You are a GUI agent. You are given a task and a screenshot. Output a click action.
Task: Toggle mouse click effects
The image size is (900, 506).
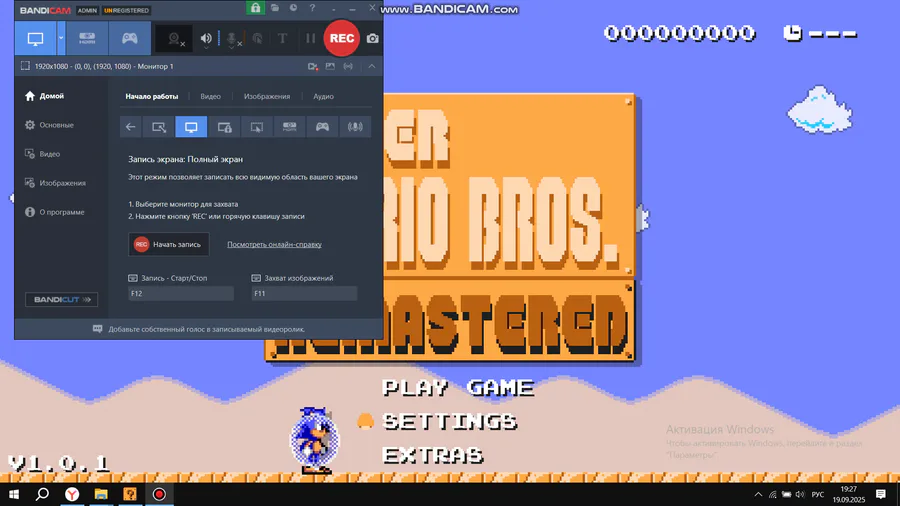tap(258, 38)
